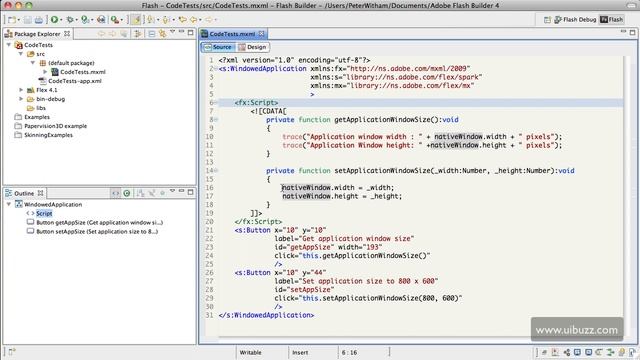
Task: Open the Debug icon dropdown arrow
Action: point(76,20)
